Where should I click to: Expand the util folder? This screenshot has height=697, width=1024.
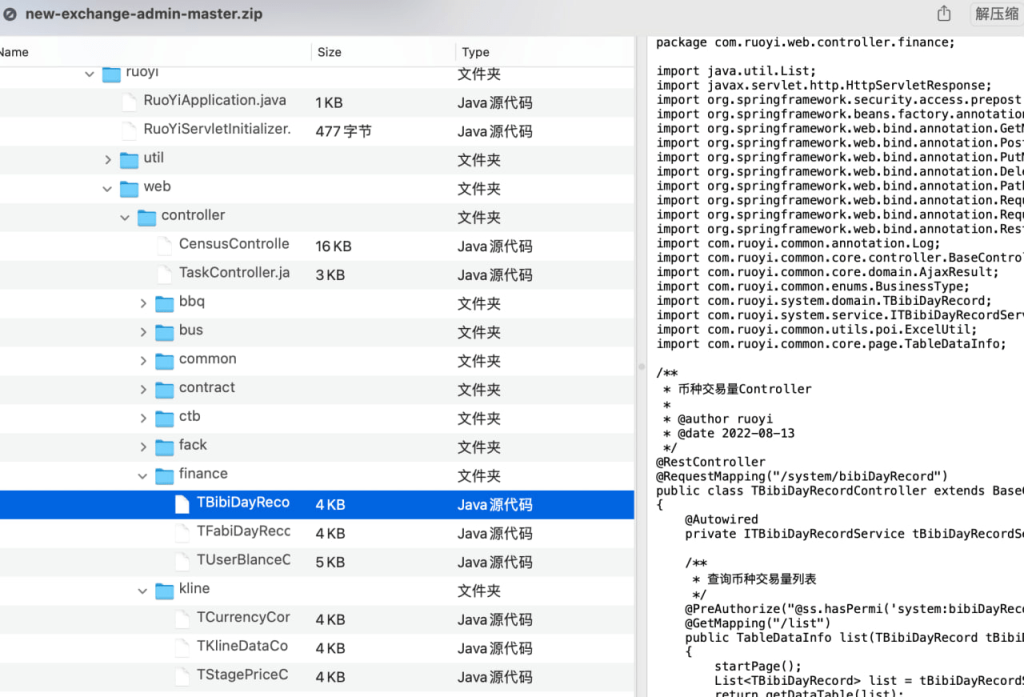pyautogui.click(x=108, y=159)
